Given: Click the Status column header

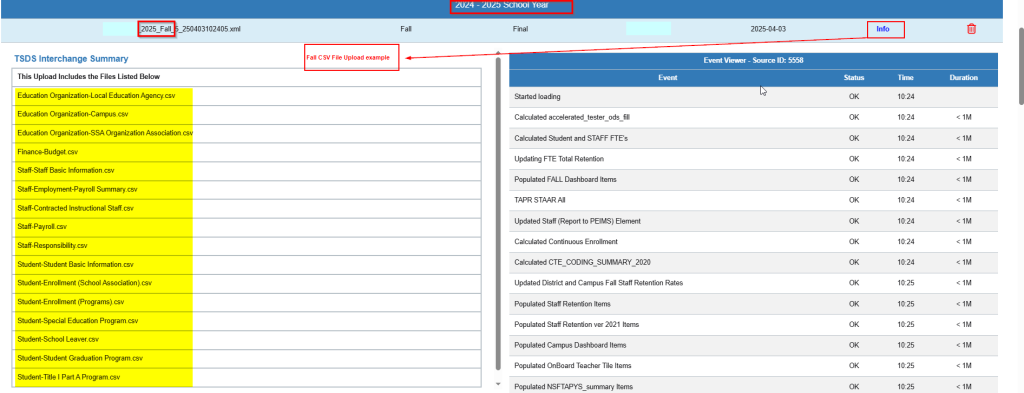Looking at the screenshot, I should 854,78.
